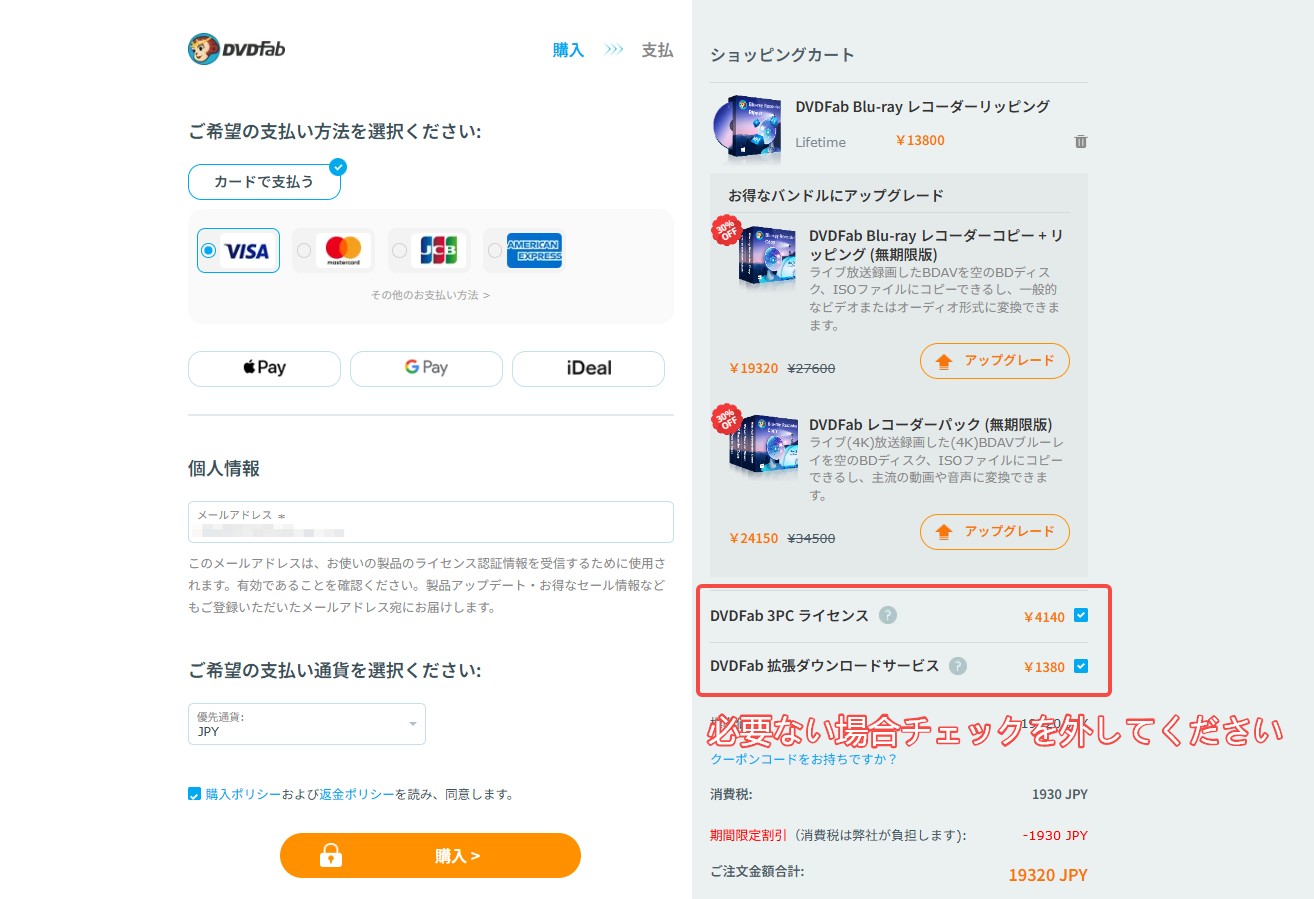Upgrade to DVDFab レコーダーパック bundle

[995, 532]
